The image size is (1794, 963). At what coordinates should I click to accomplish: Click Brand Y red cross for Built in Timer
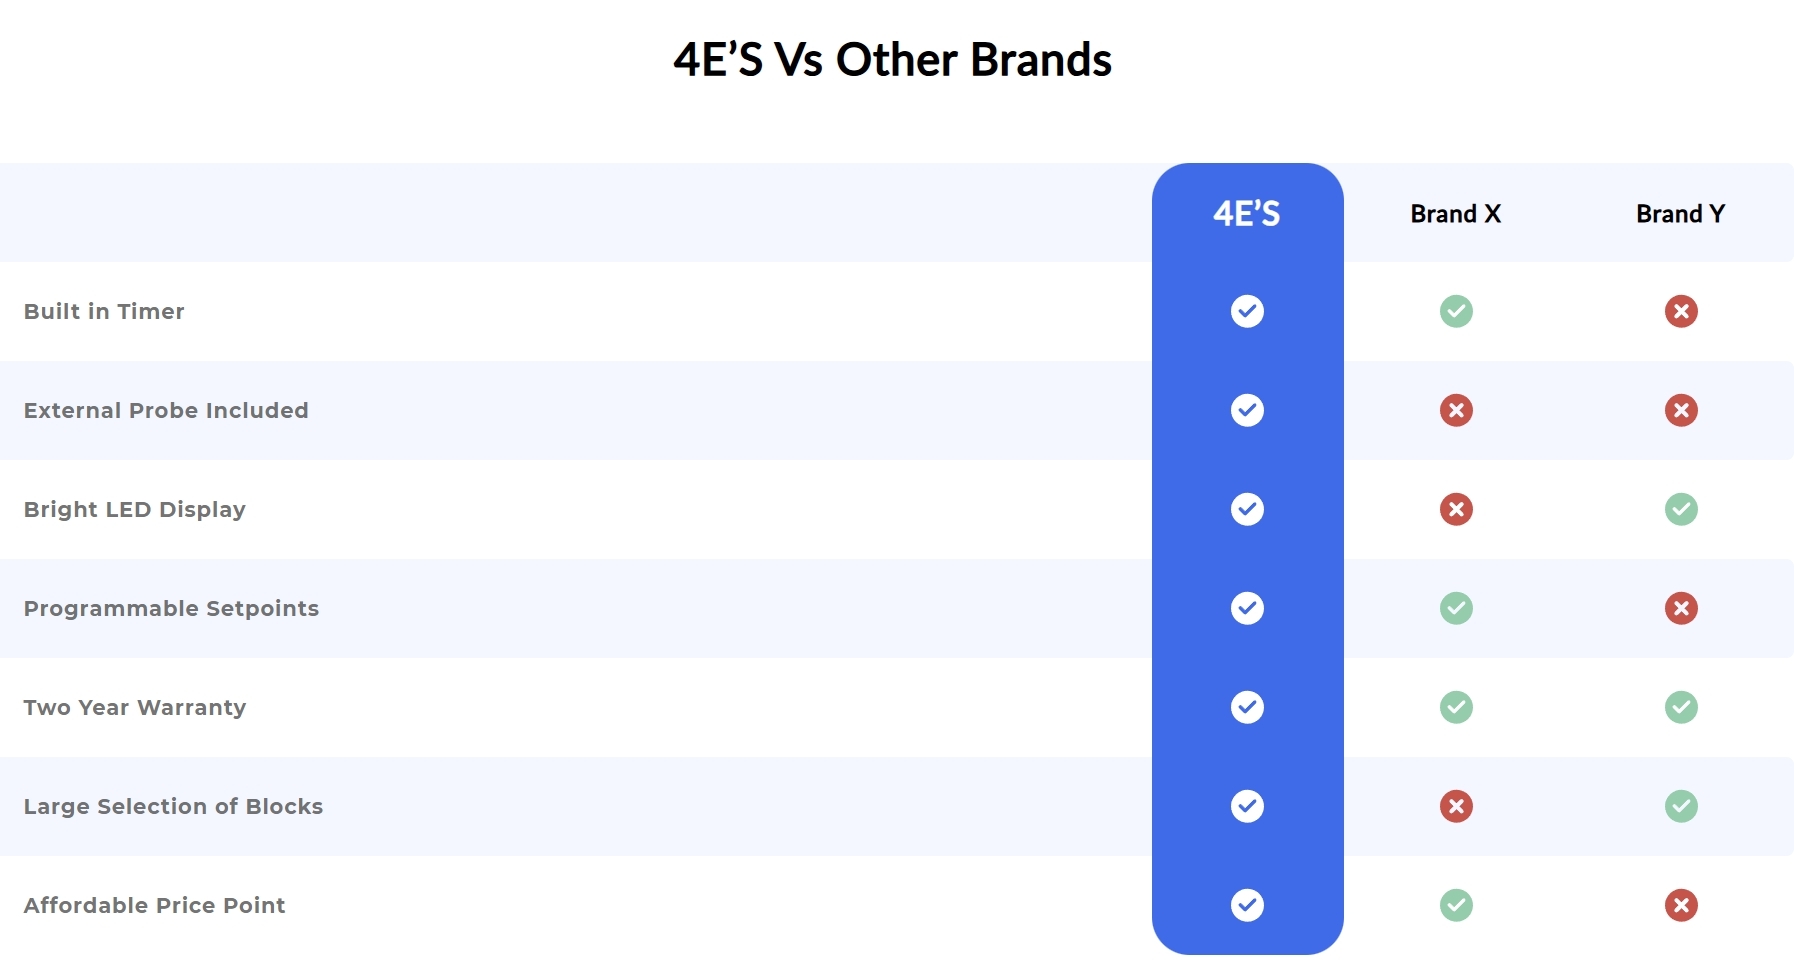point(1681,311)
